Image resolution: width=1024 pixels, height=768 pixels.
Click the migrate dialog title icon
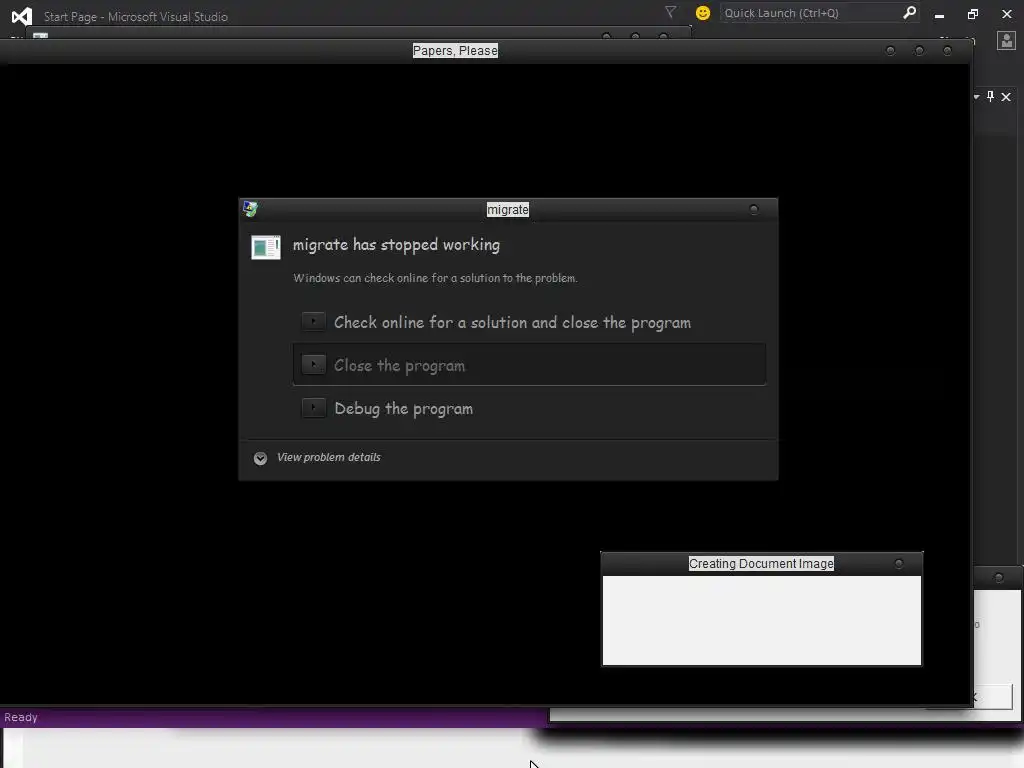pos(250,209)
